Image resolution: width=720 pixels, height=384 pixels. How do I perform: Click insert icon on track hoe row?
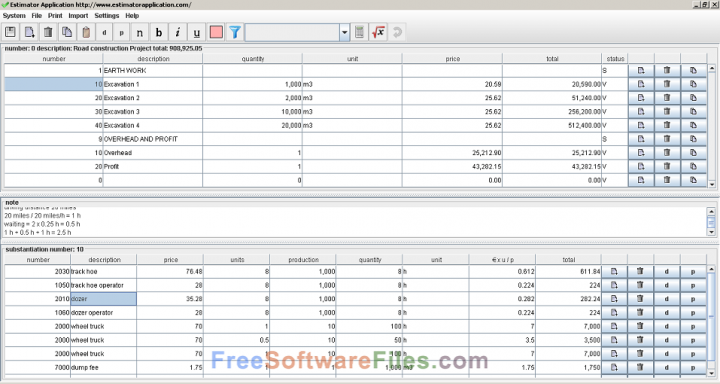[x=614, y=271]
